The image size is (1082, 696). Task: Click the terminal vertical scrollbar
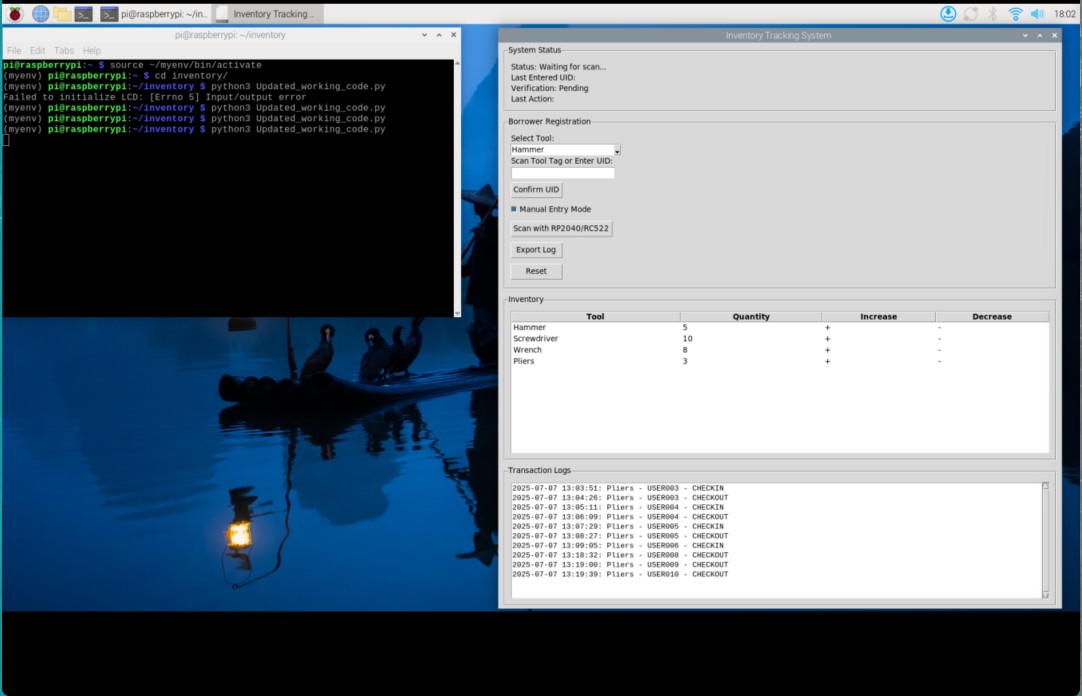tap(457, 188)
